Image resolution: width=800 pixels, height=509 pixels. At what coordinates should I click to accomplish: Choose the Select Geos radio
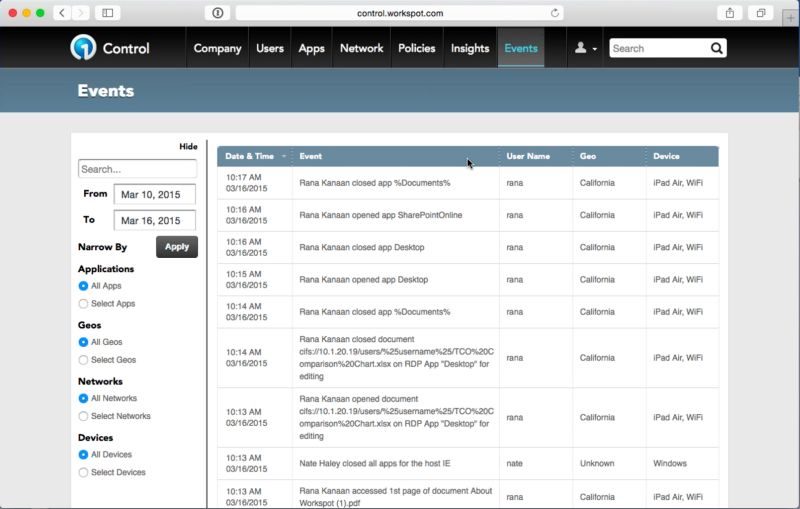click(x=83, y=360)
